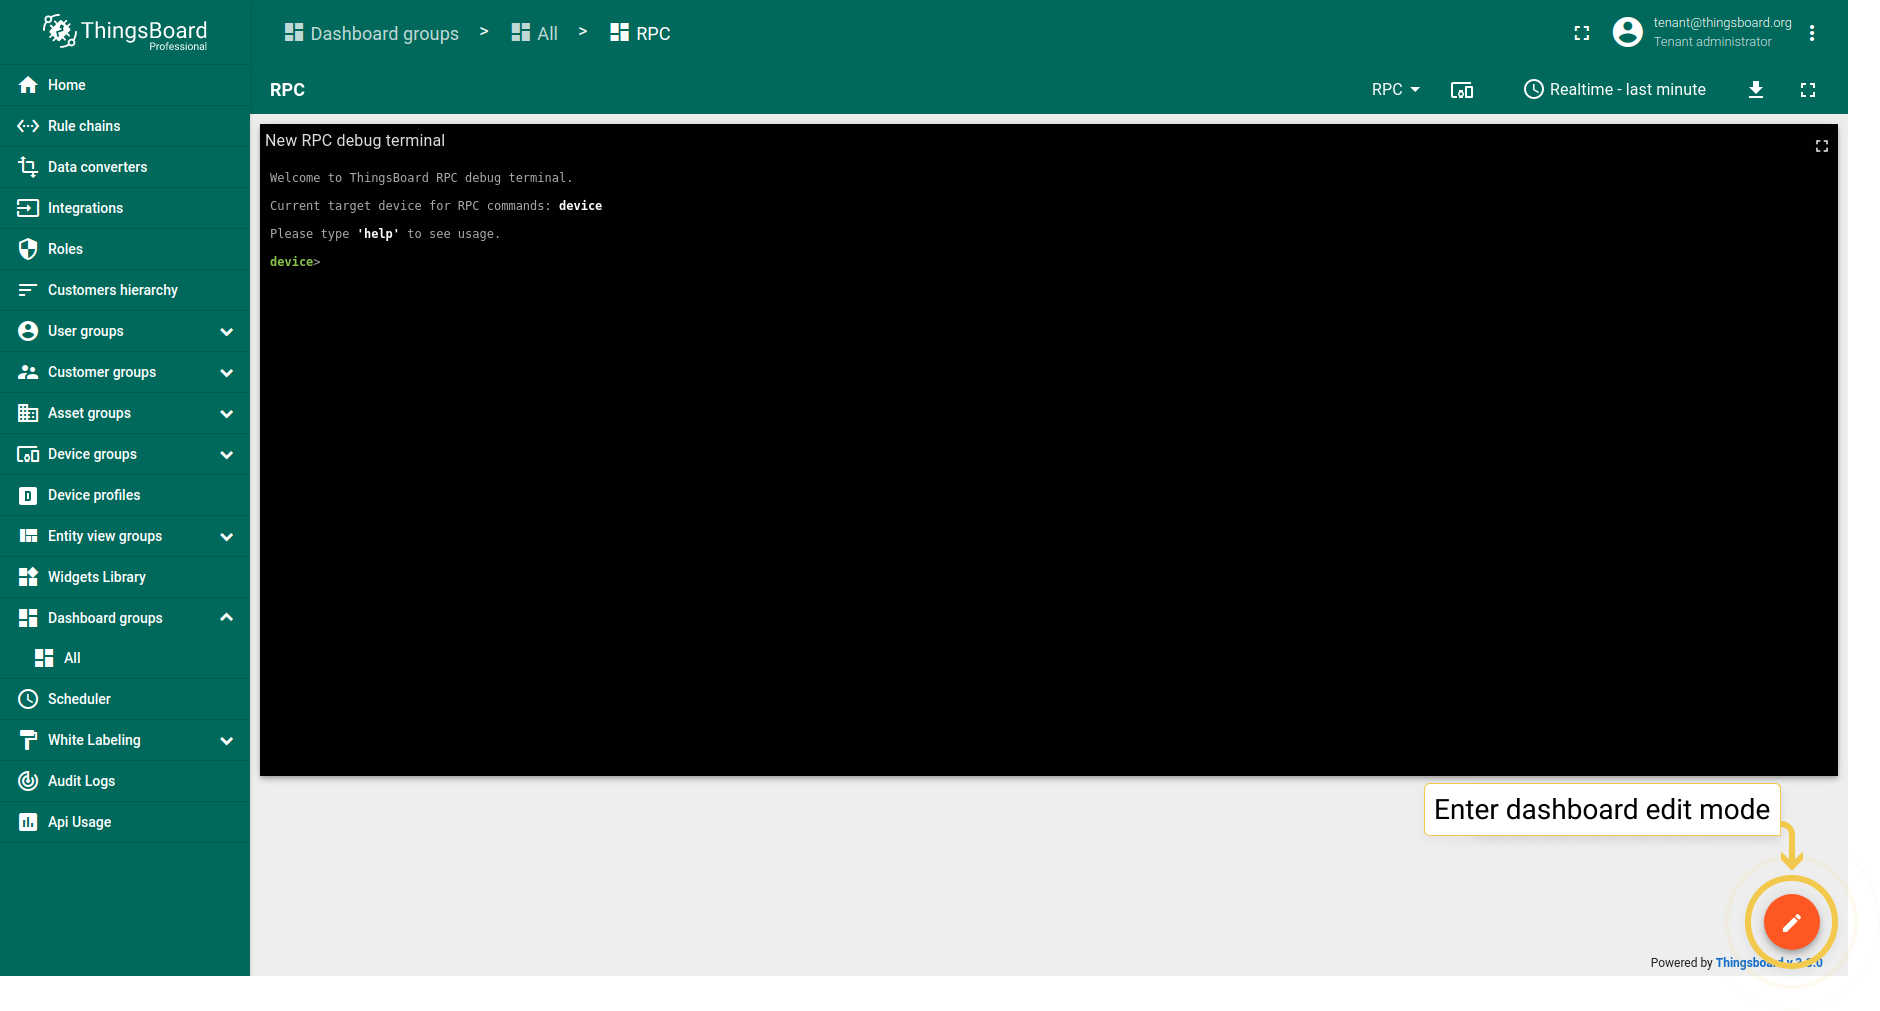Click the Audit Logs icon

[28, 781]
